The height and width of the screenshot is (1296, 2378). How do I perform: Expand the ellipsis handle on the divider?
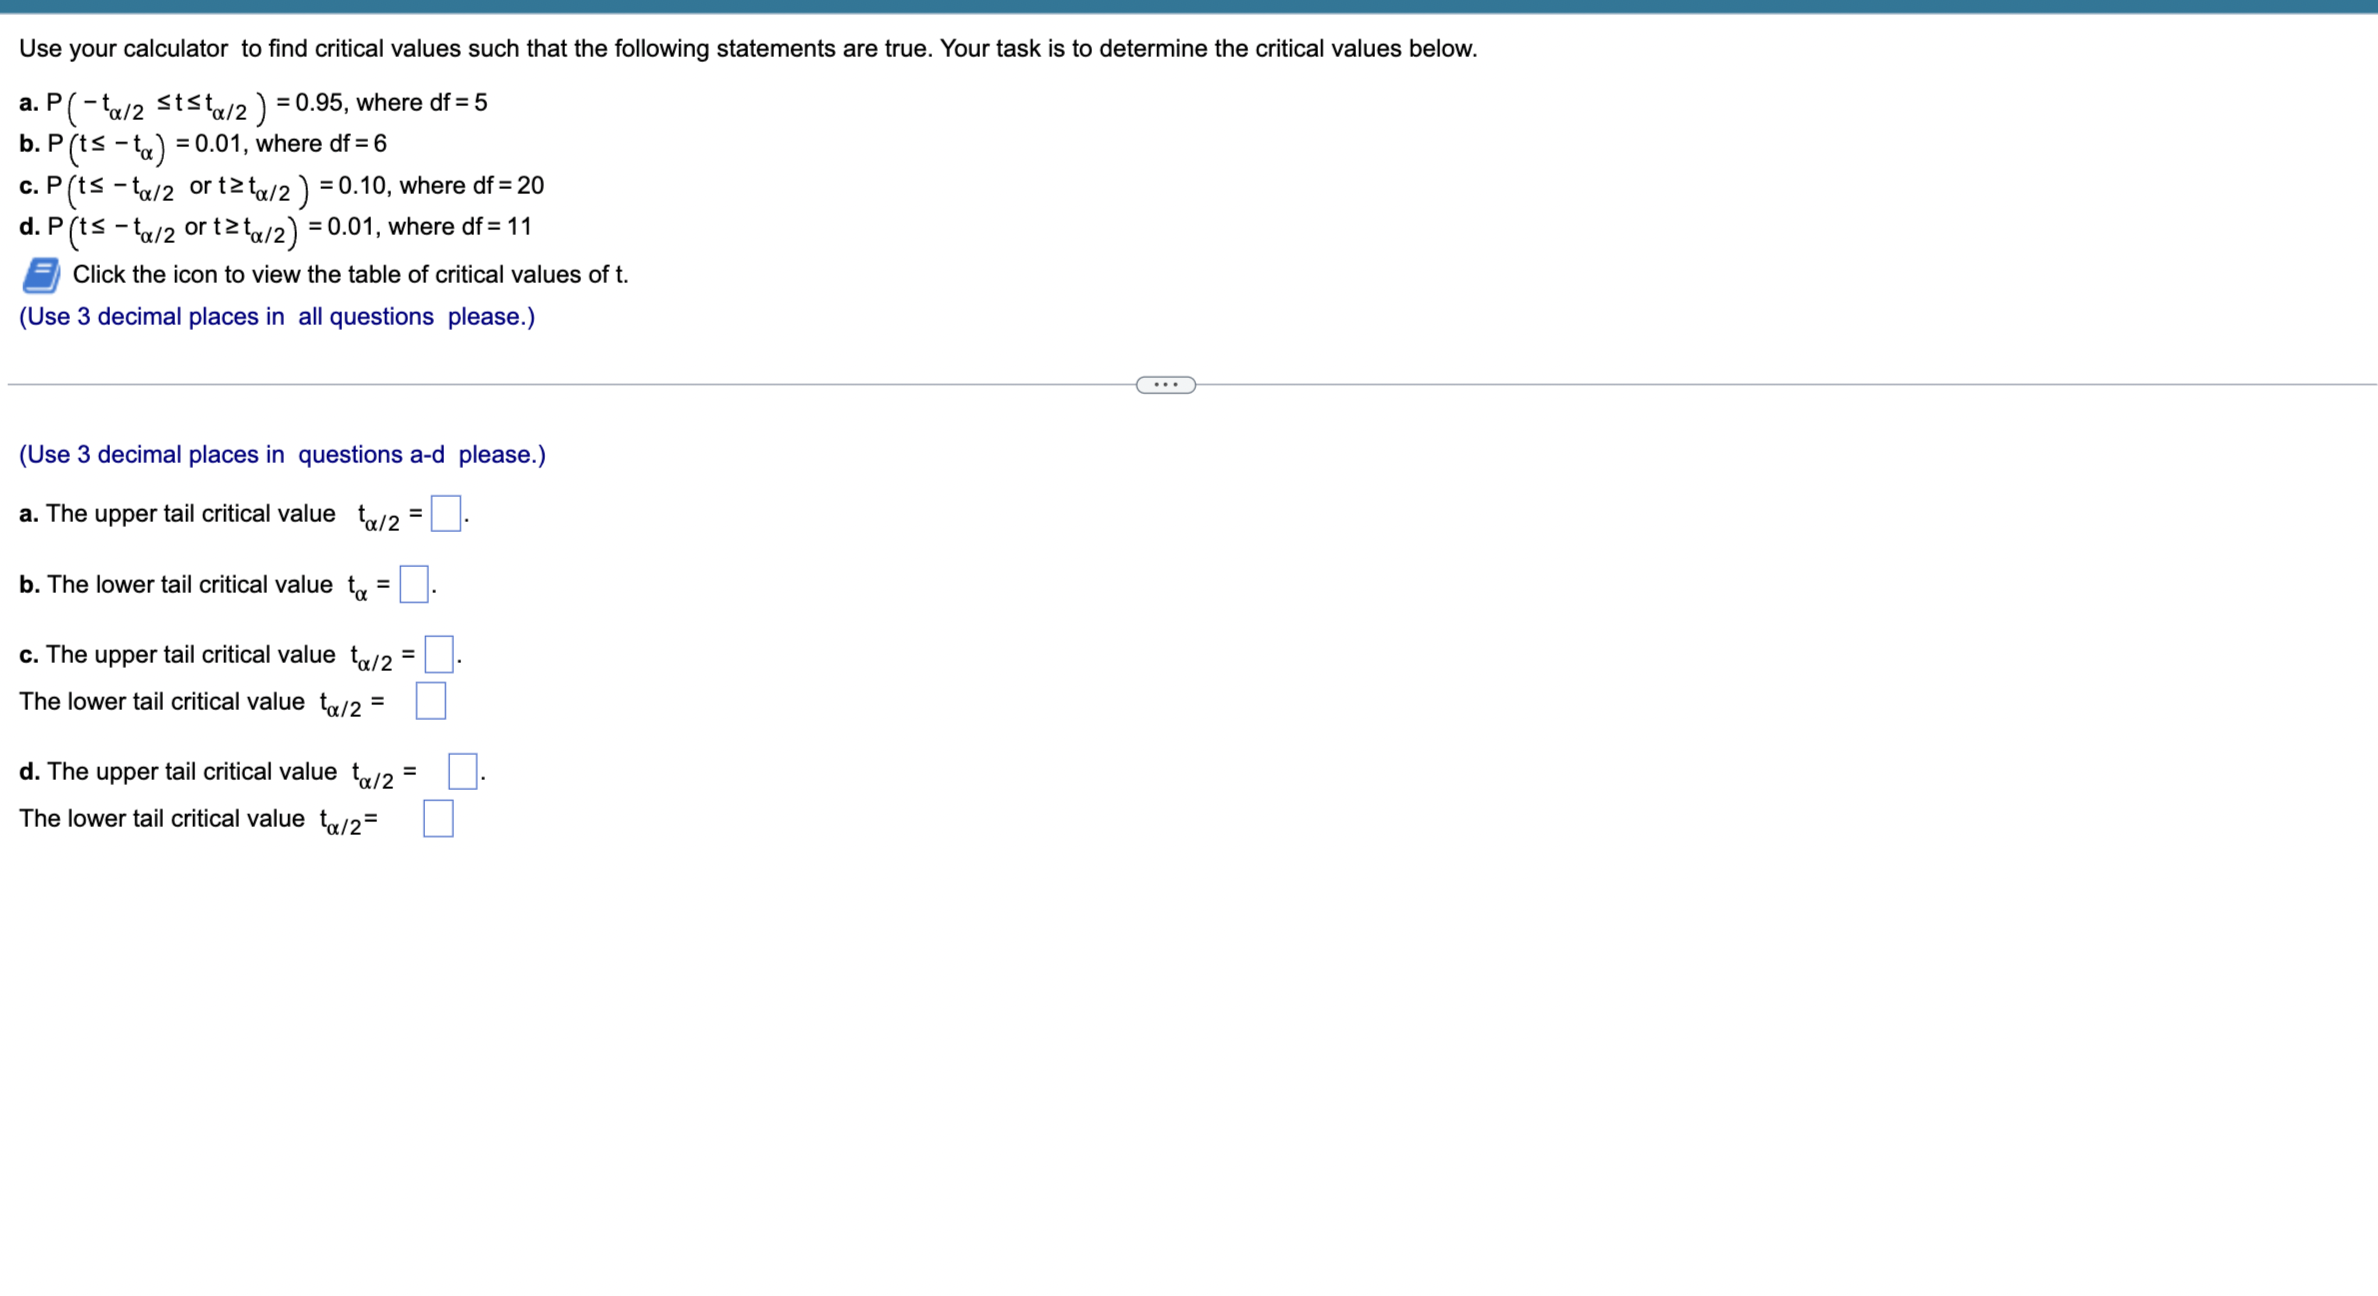pos(1165,385)
